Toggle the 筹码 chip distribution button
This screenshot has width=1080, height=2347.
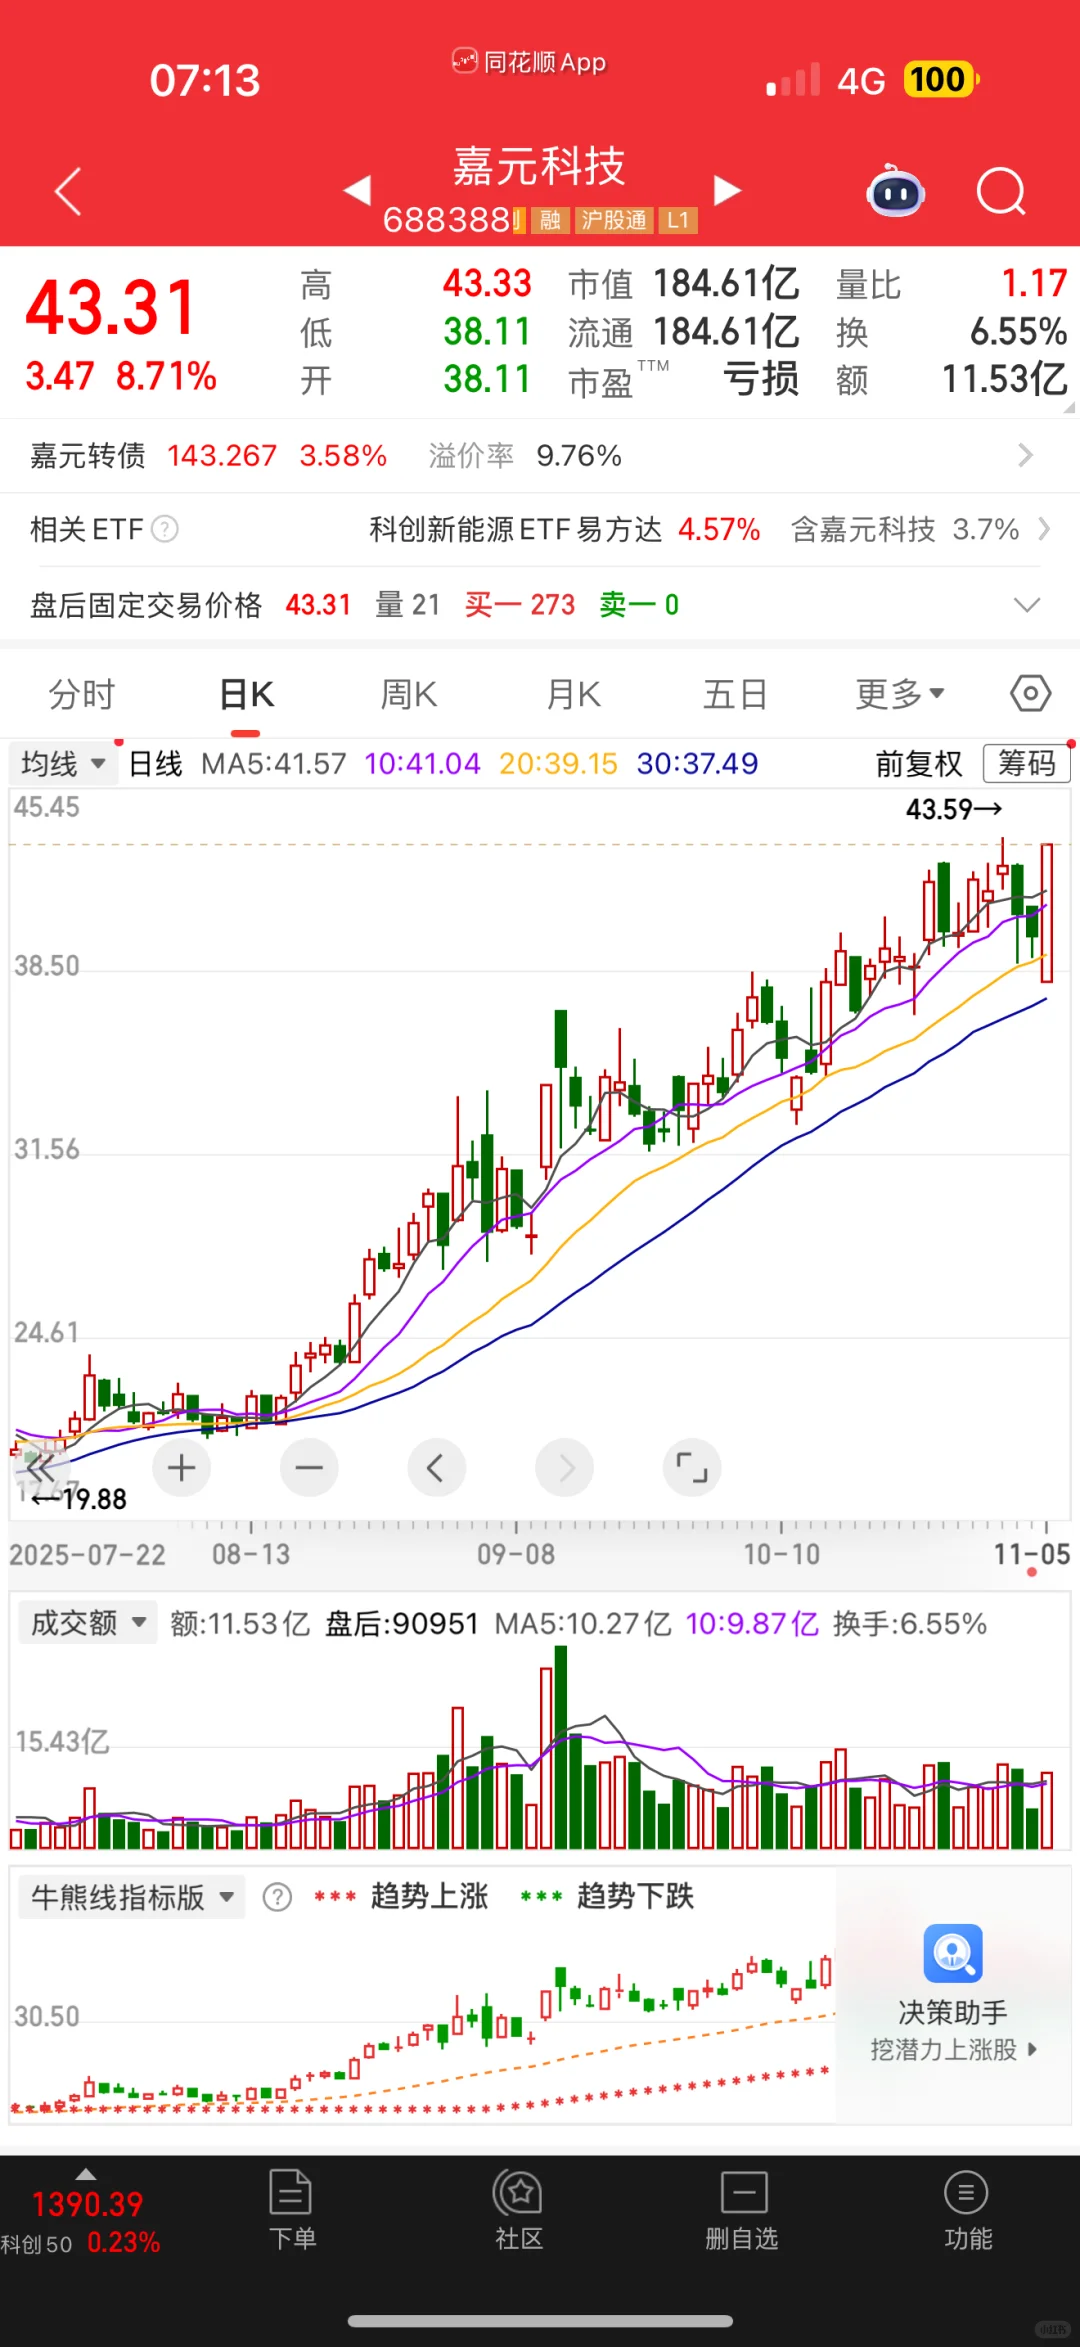coord(1026,764)
